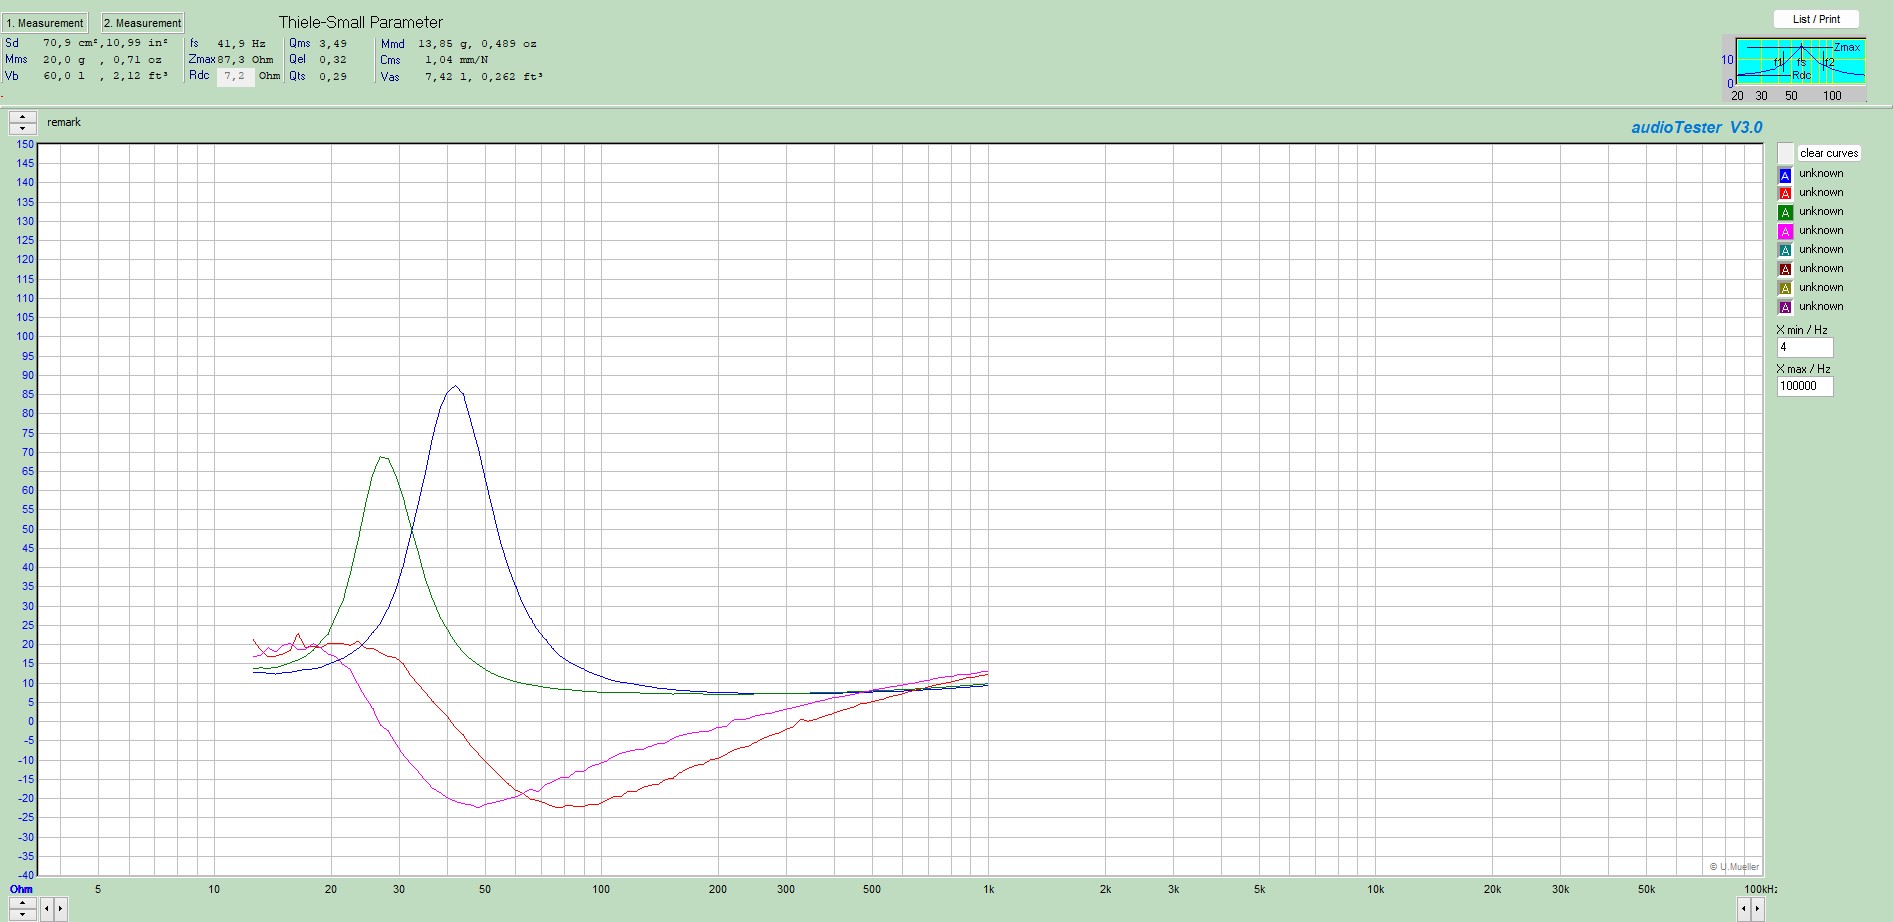Click the right arrow at bottom-right of graph

click(1757, 909)
